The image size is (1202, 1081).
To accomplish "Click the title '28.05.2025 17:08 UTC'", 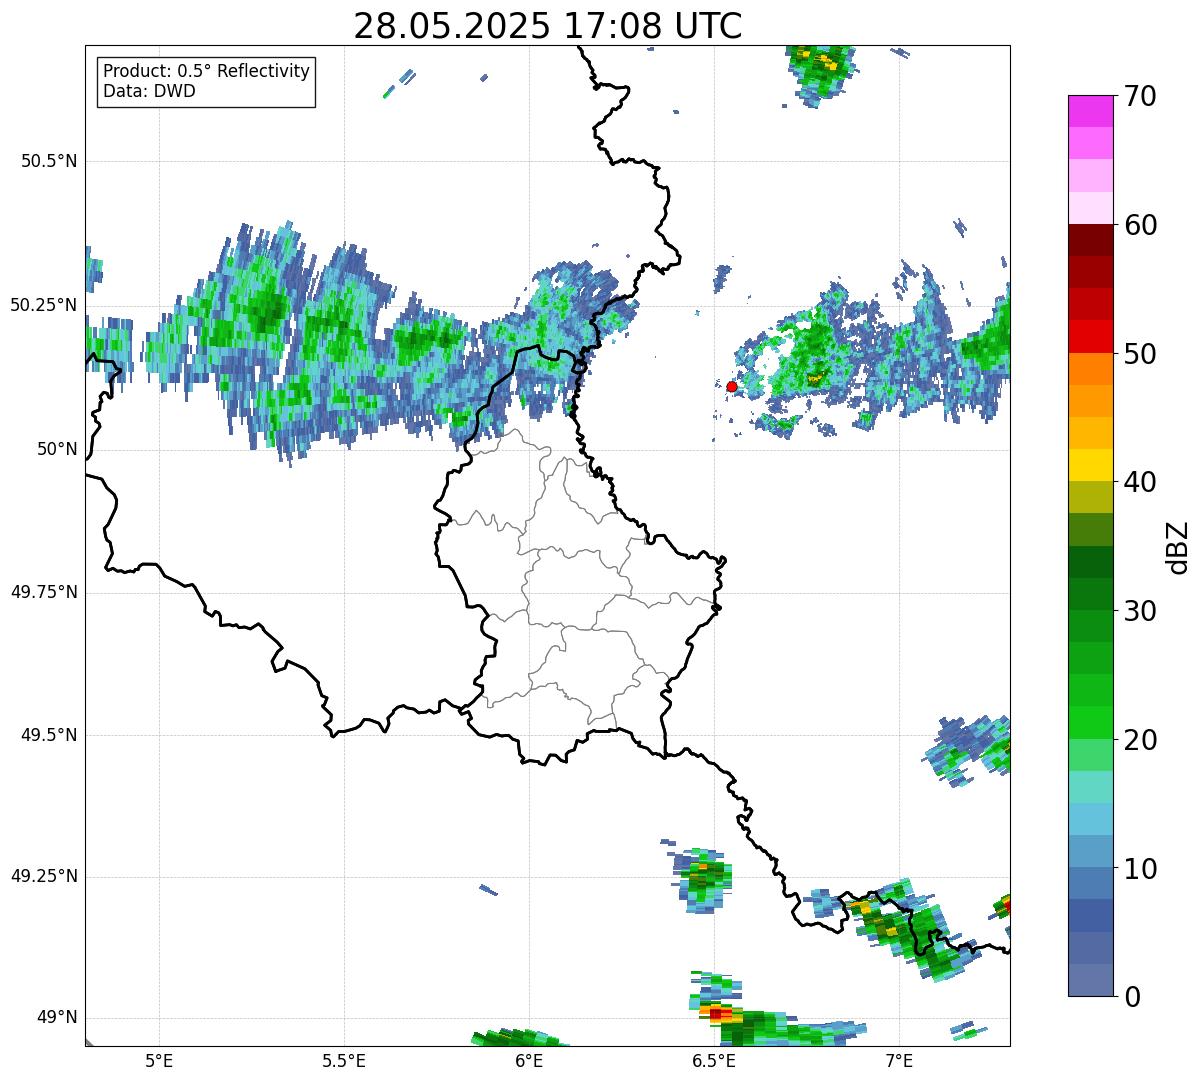I will click(548, 25).
